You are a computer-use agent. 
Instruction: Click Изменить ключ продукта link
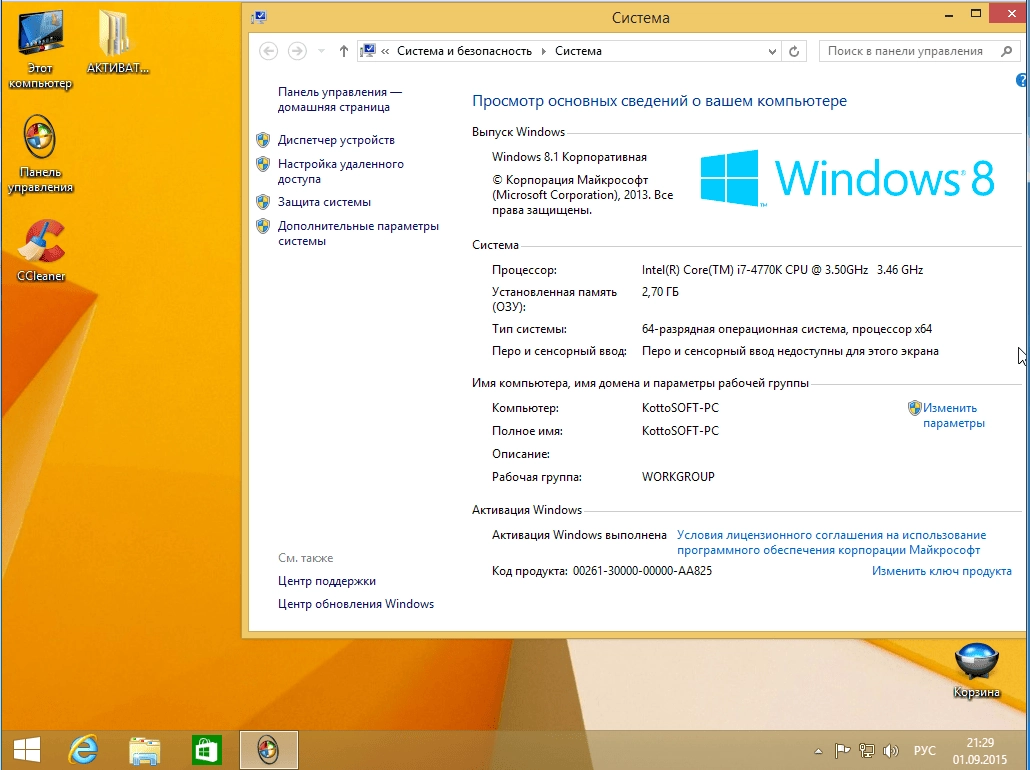(941, 571)
